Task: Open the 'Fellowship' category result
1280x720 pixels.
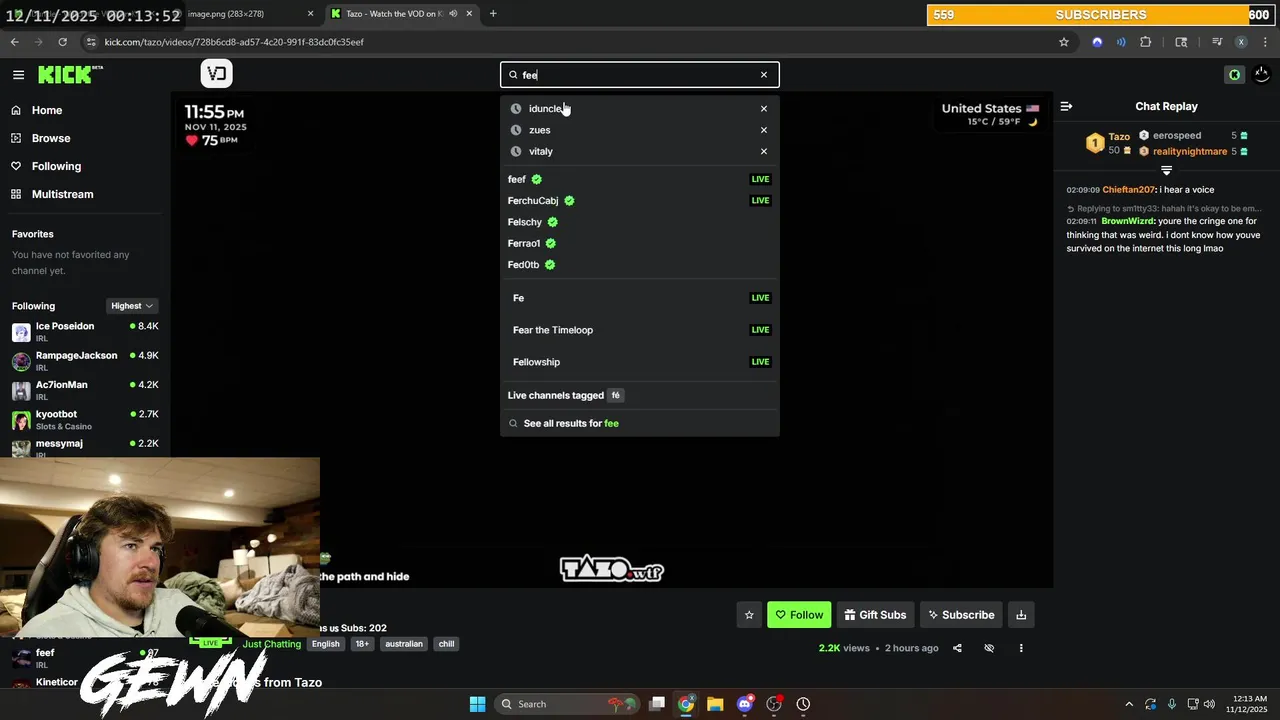Action: click(639, 362)
